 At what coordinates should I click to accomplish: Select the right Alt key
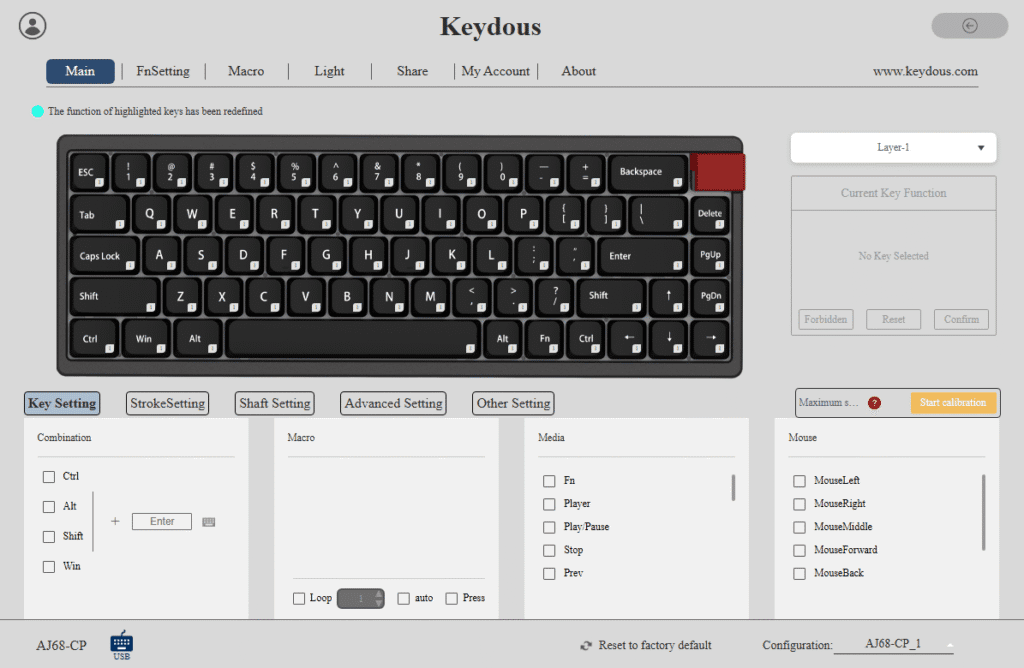pos(502,338)
